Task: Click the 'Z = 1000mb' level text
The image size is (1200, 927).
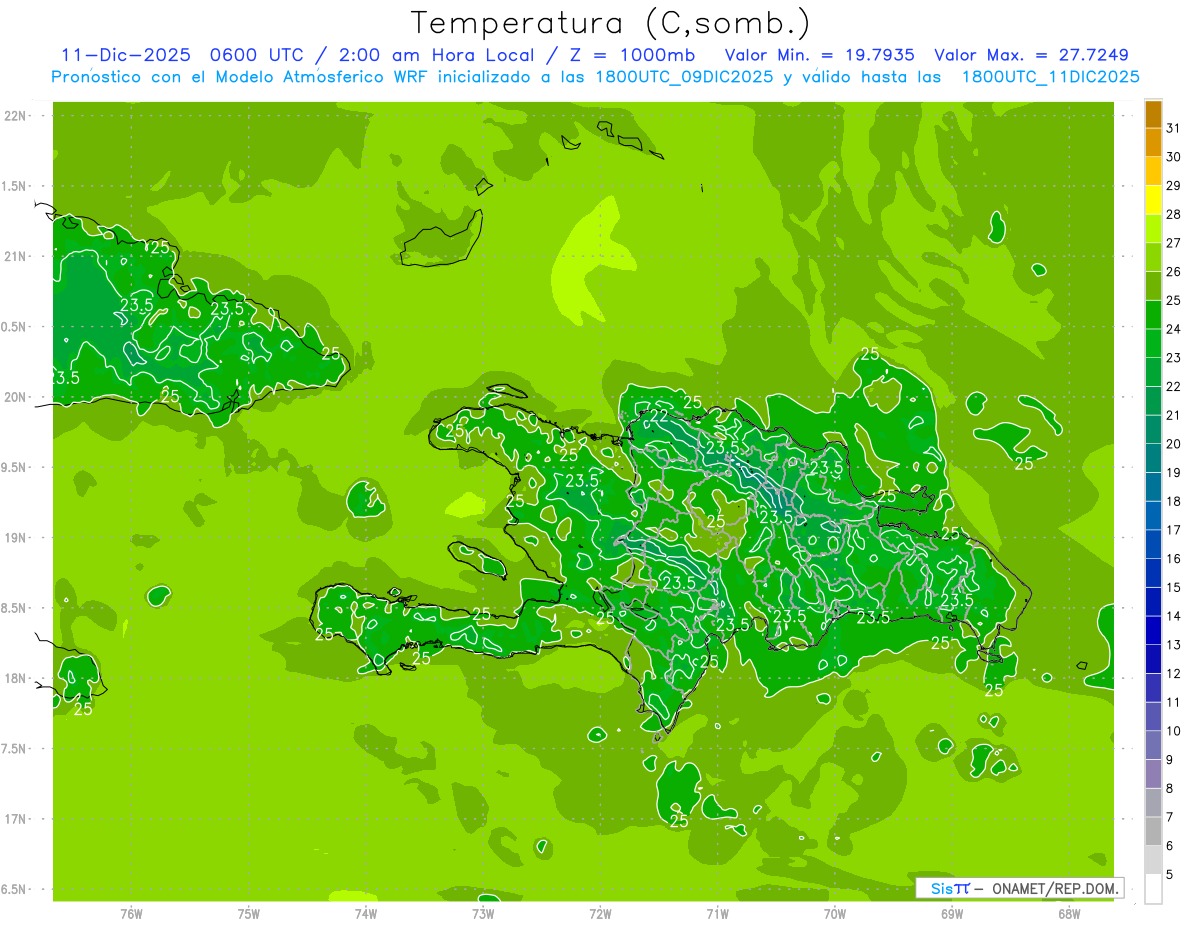Action: [x=635, y=56]
